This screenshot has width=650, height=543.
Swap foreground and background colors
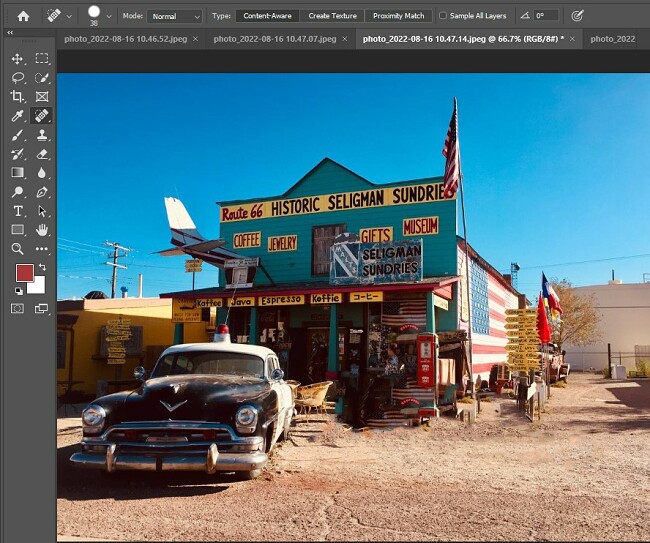(x=42, y=267)
